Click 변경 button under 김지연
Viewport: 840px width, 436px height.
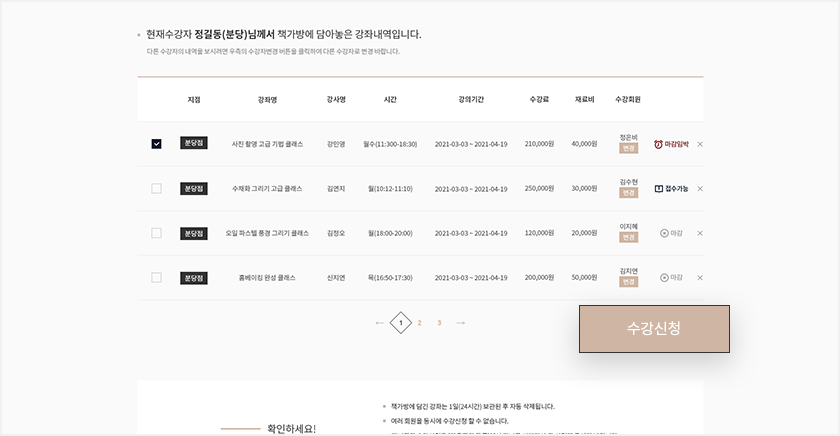click(x=628, y=282)
